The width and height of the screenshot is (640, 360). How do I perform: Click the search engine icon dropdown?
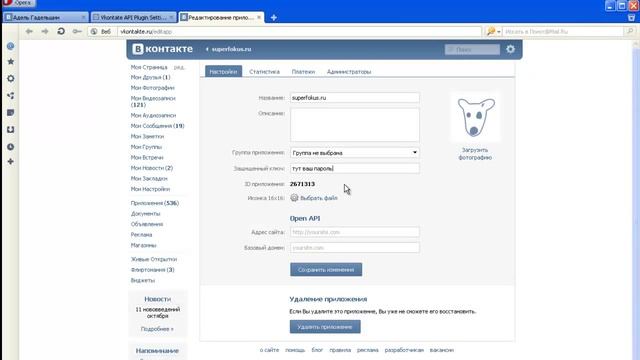click(x=493, y=31)
